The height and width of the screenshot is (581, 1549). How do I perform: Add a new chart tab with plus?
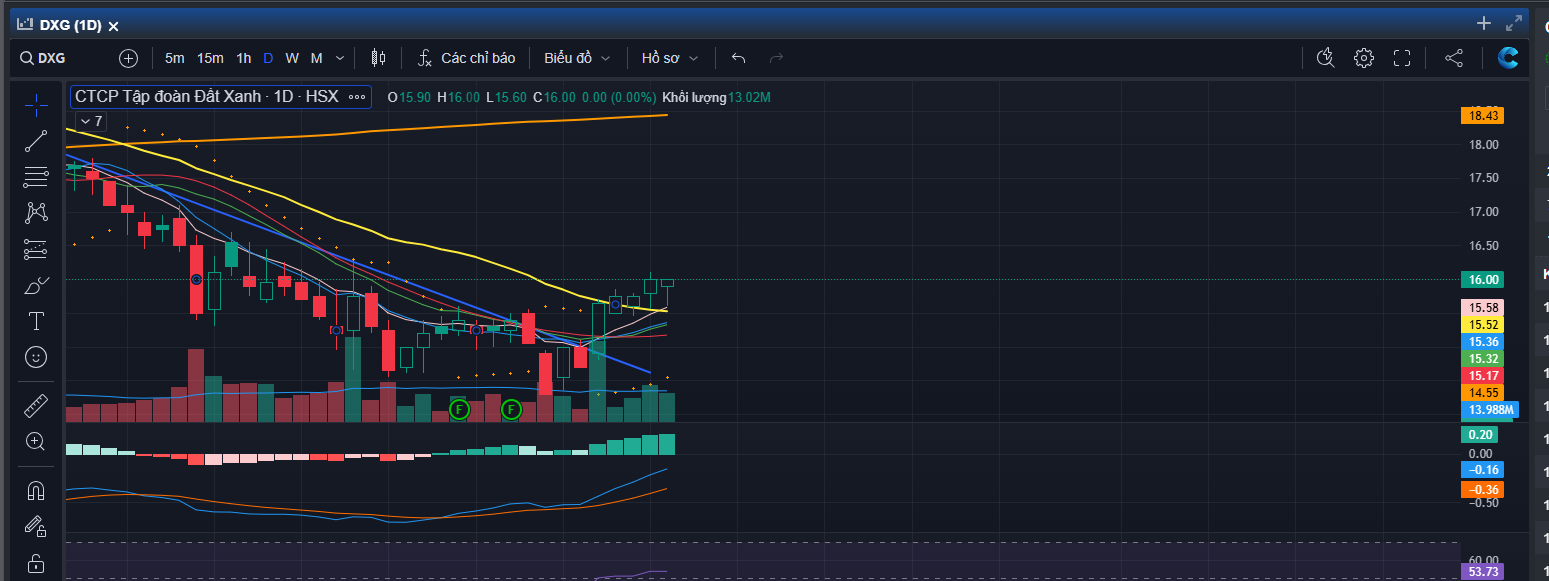click(1484, 24)
